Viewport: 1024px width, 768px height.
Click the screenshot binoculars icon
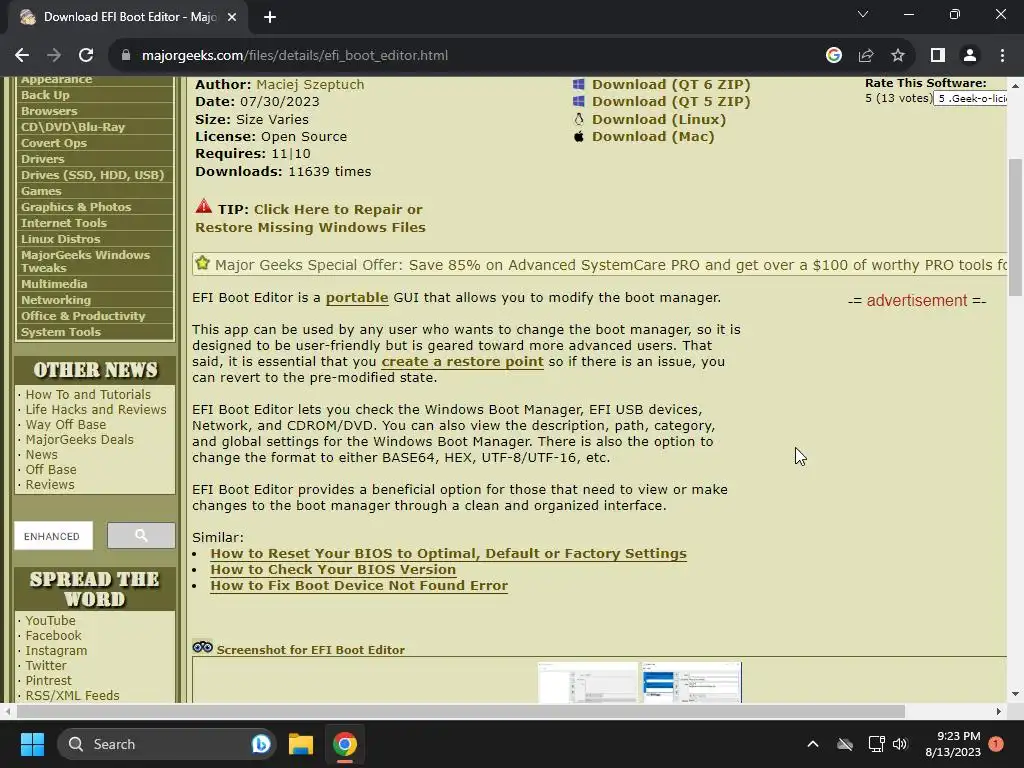click(x=202, y=647)
